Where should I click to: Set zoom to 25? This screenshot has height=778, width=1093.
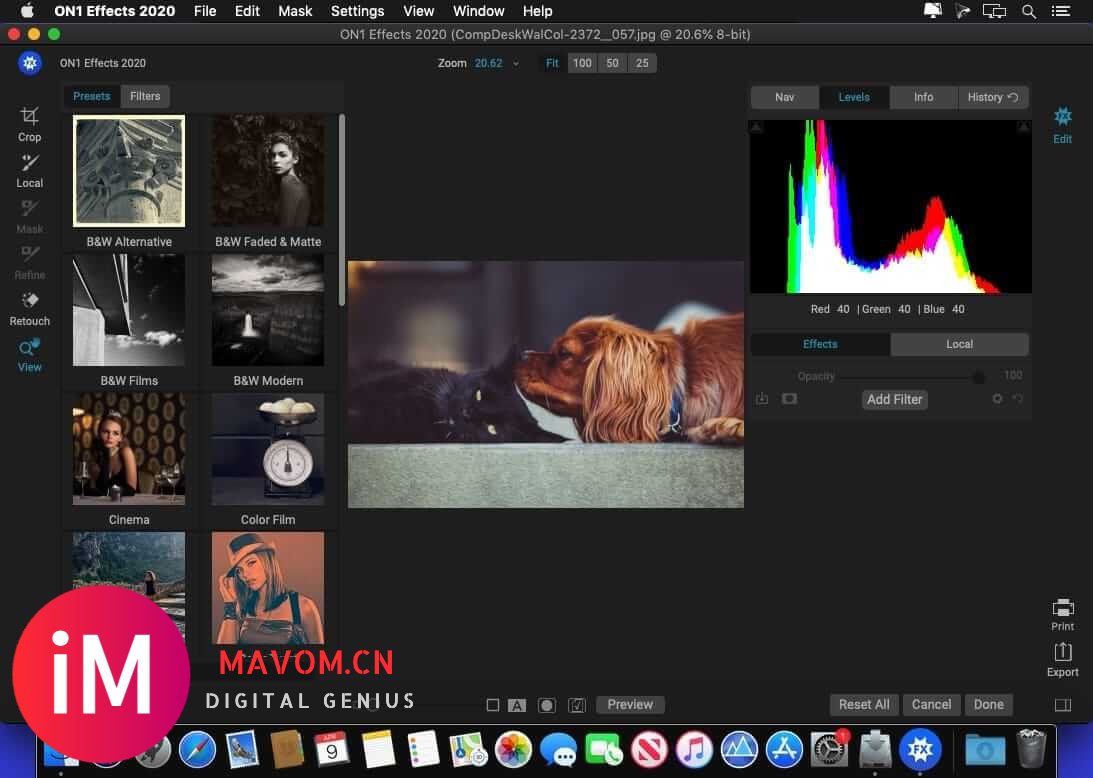coord(642,63)
